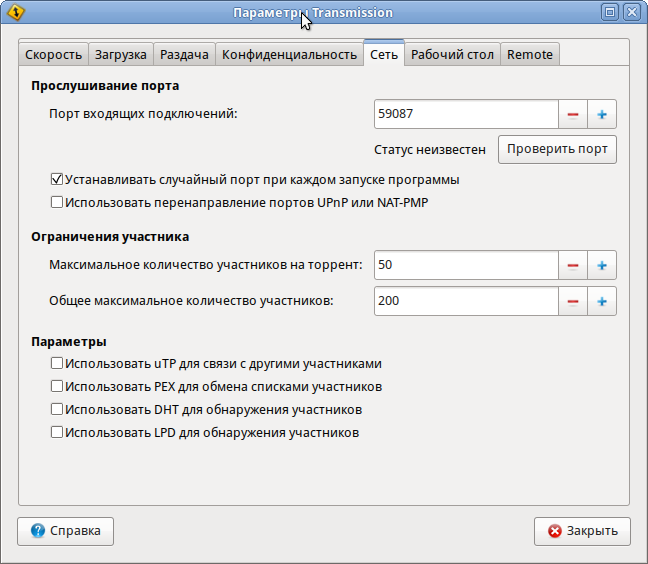Open the Remote tab
Viewport: 648px width, 564px height.
(530, 55)
